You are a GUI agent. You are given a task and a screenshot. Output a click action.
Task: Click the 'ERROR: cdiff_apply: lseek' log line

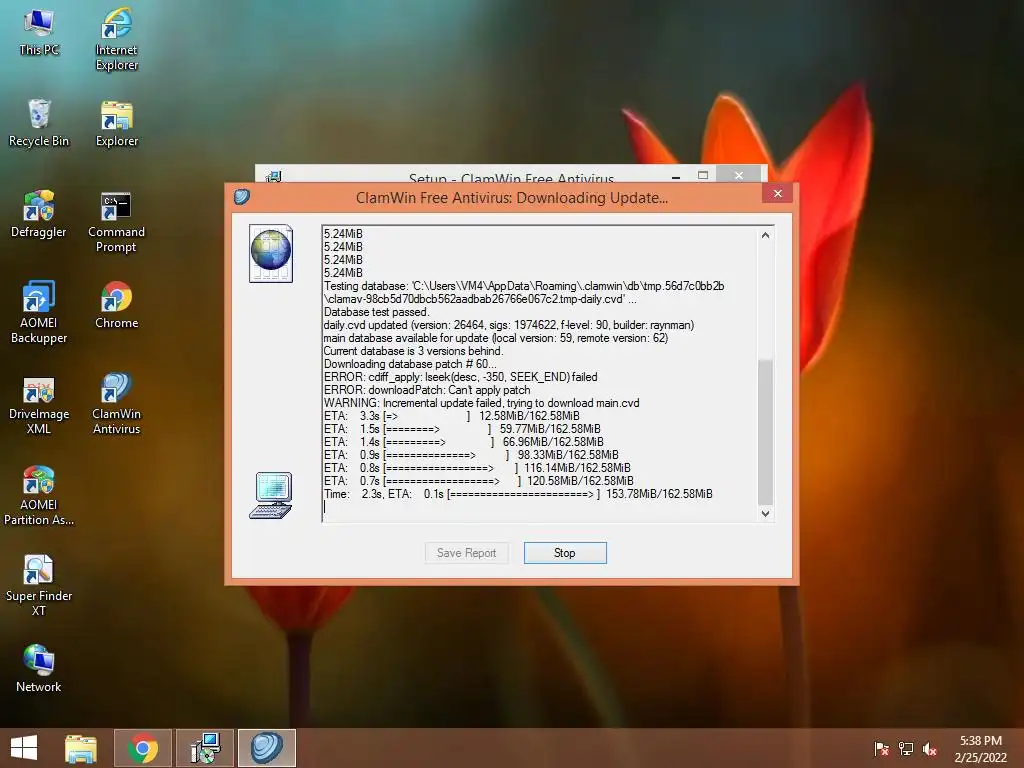[460, 377]
